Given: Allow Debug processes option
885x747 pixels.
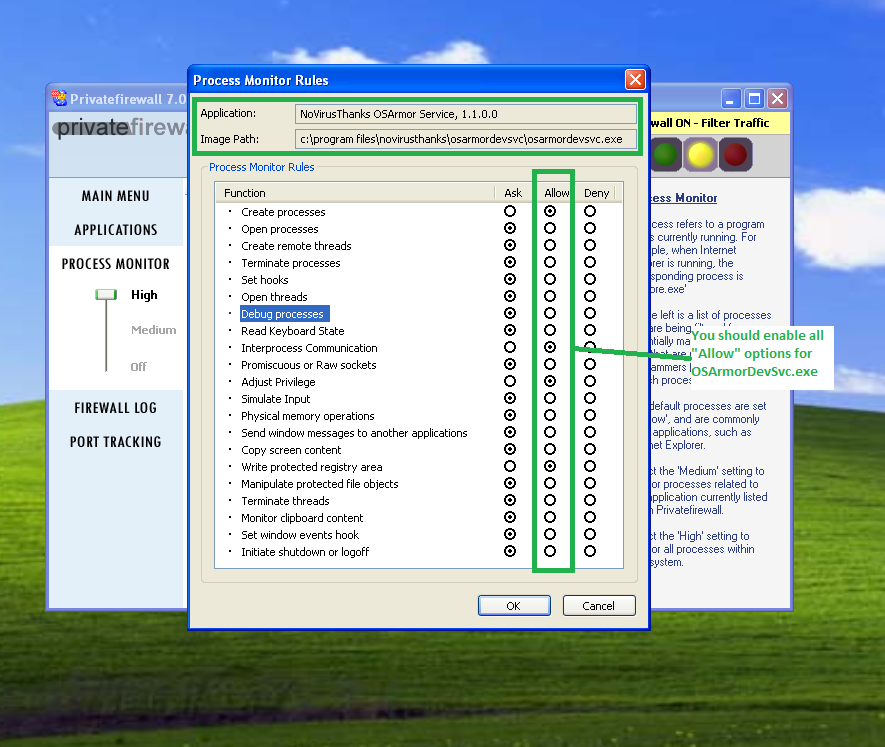Looking at the screenshot, I should [550, 313].
